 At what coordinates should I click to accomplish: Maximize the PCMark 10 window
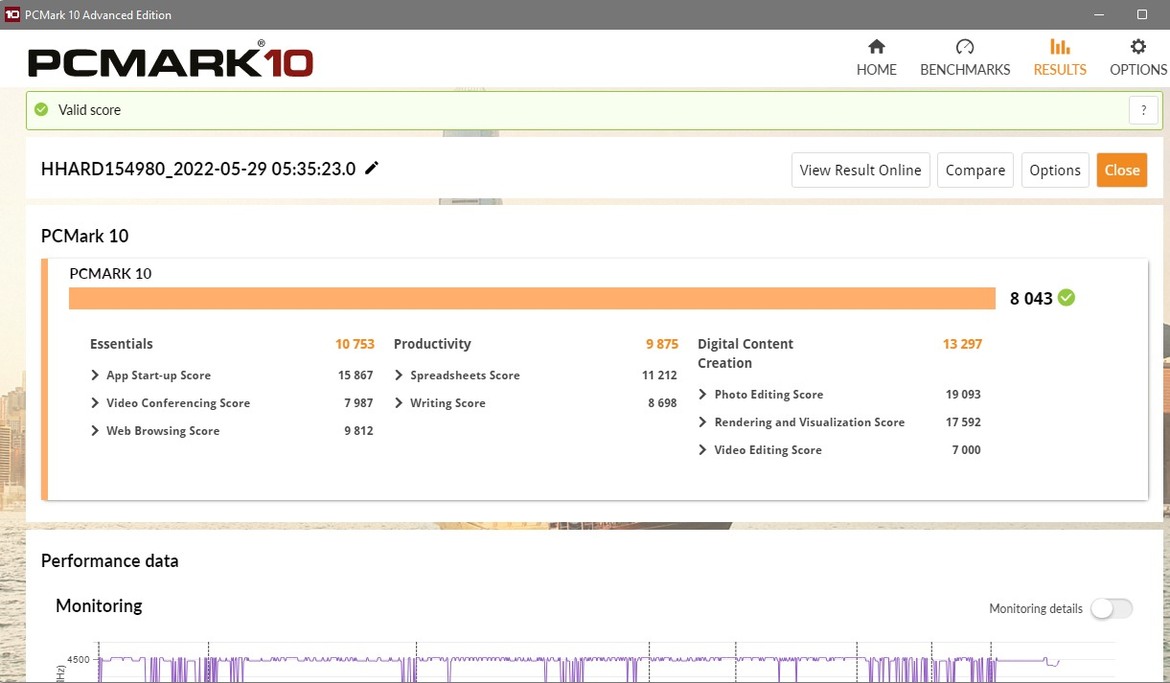coord(1142,14)
